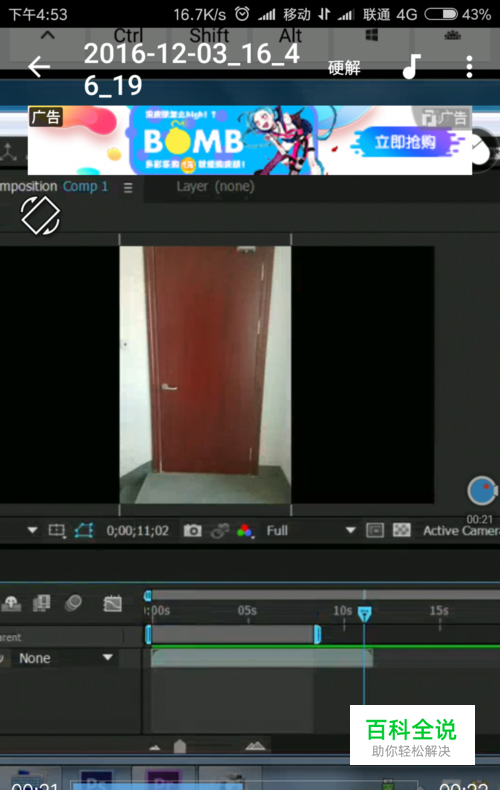The height and width of the screenshot is (790, 500).
Task: Click the Photoshop icon in the taskbar
Action: (96, 780)
